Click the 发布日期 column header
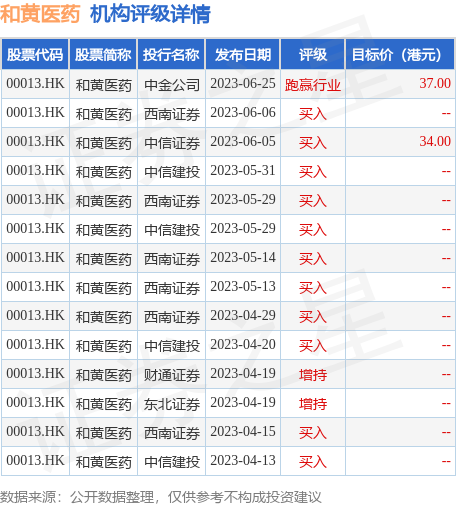Viewport: 456px width, 506px height. coord(243,54)
